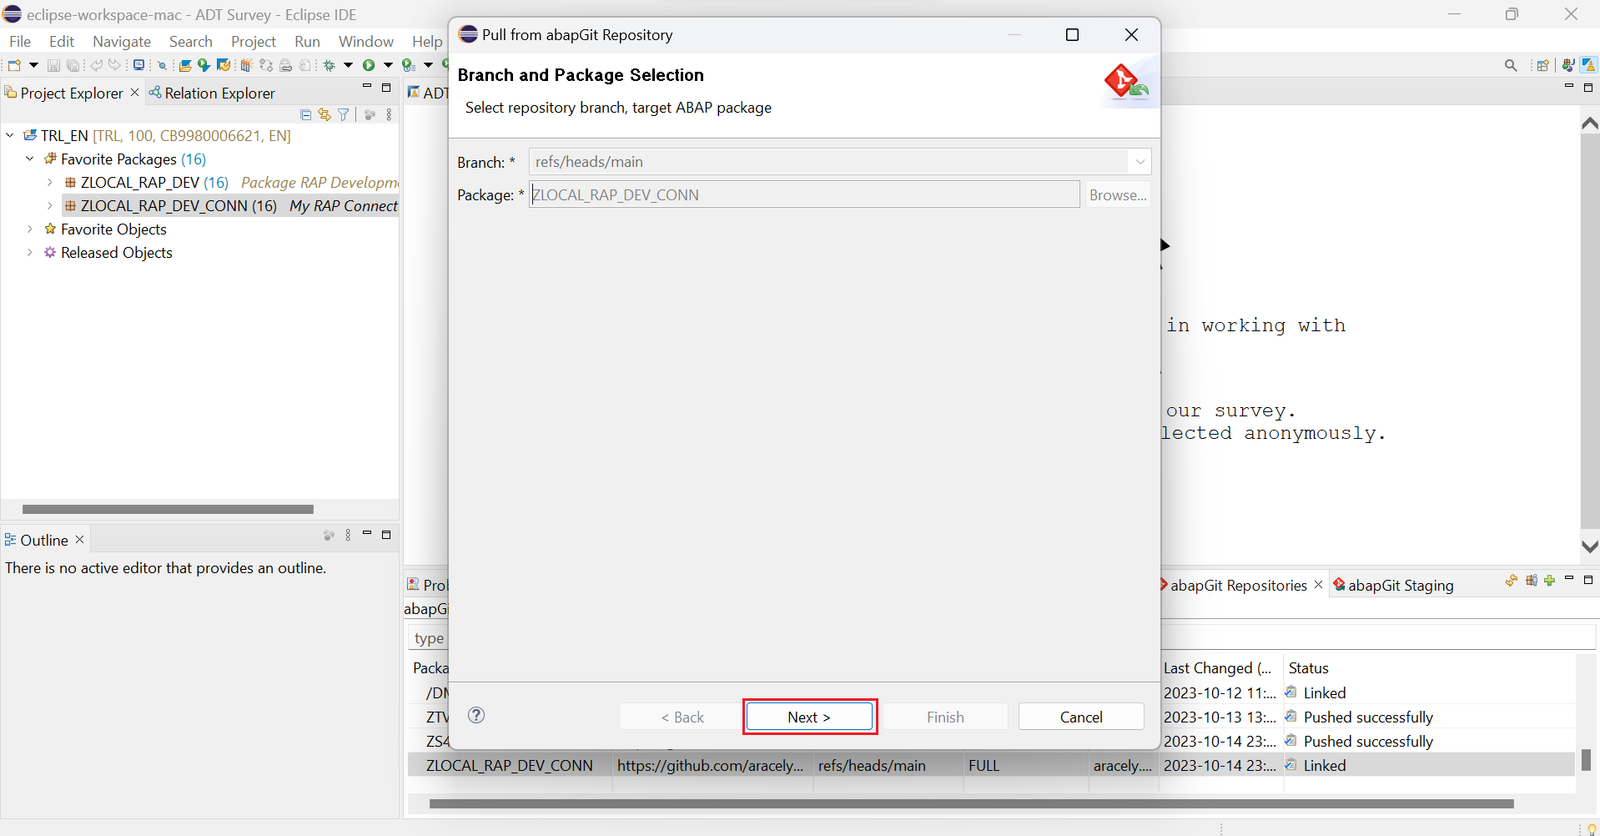Viewport: 1600px width, 836px height.
Task: Click the help question mark in dialog
Action: pos(476,715)
